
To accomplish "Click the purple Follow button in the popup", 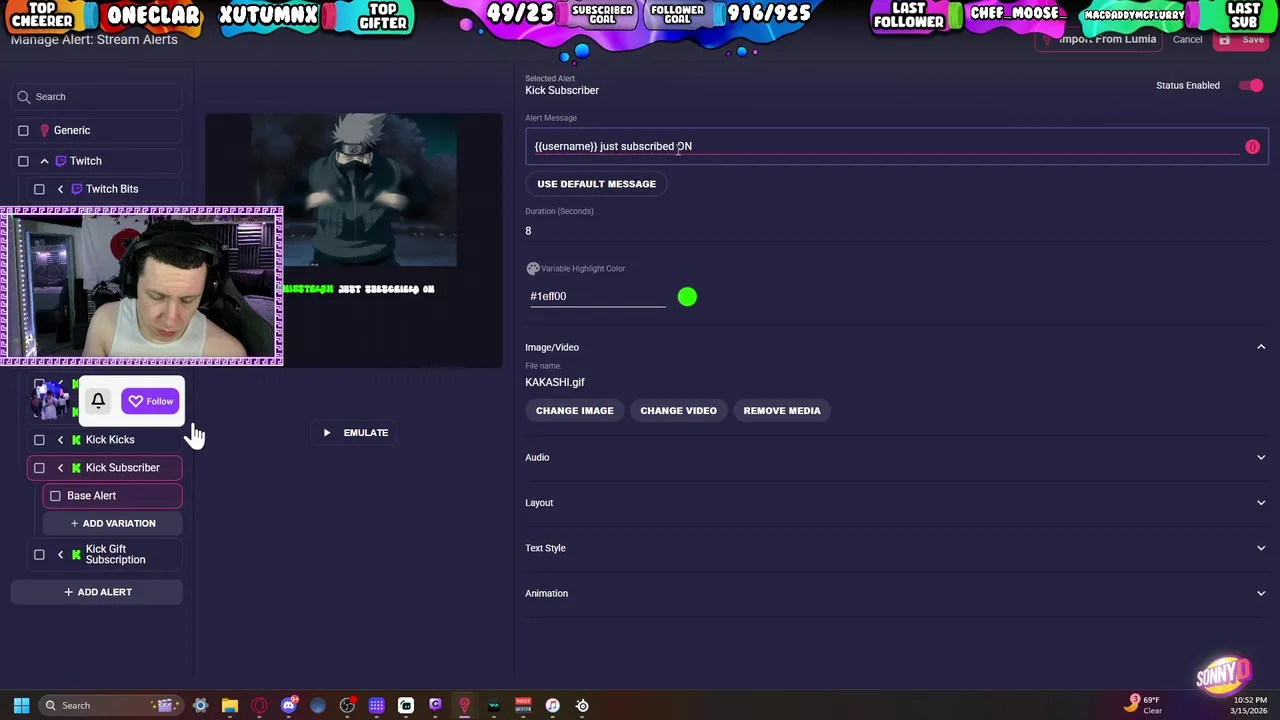I will [x=150, y=401].
